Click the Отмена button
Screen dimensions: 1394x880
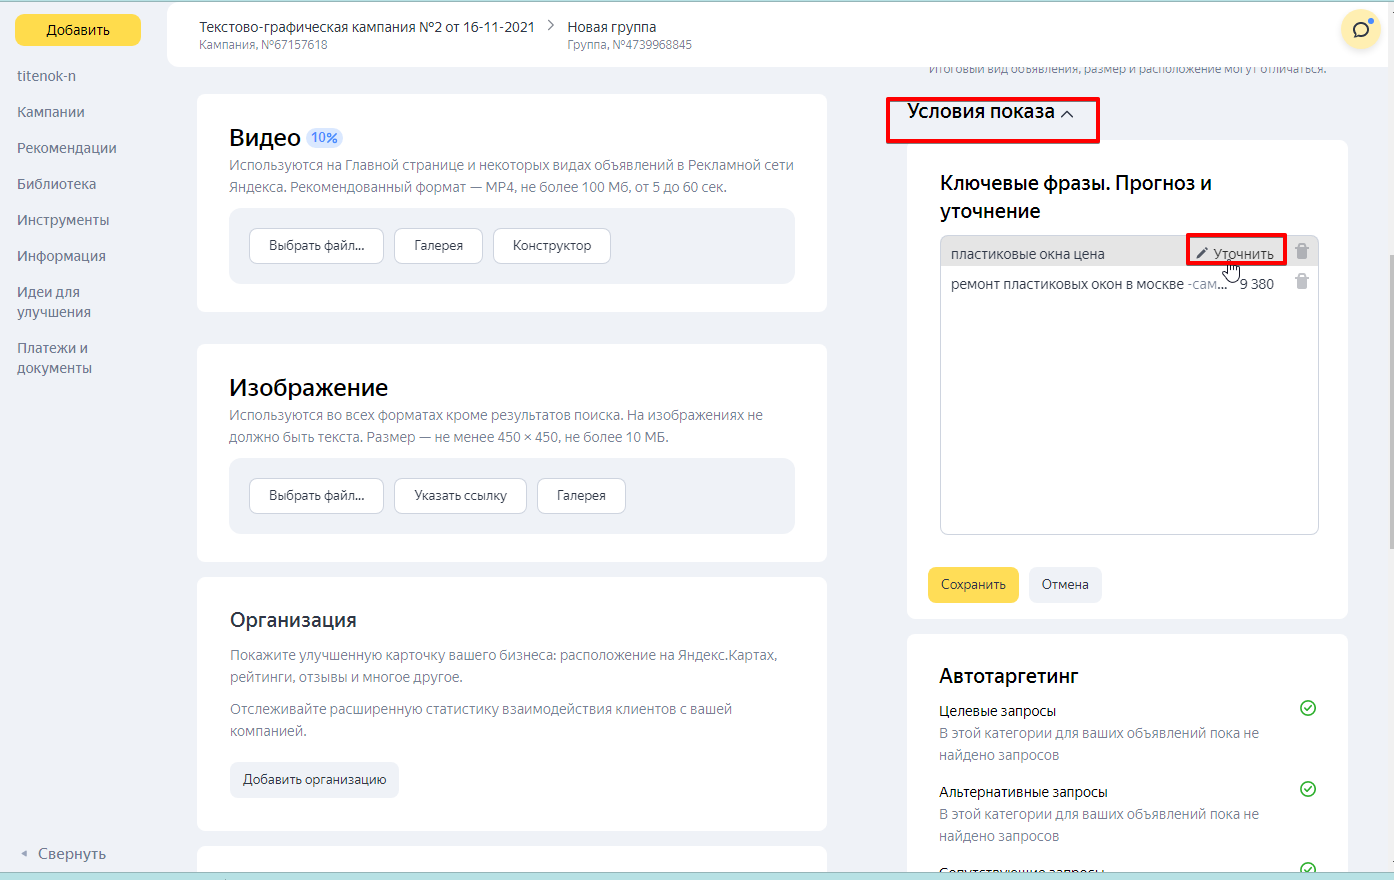pyautogui.click(x=1065, y=585)
